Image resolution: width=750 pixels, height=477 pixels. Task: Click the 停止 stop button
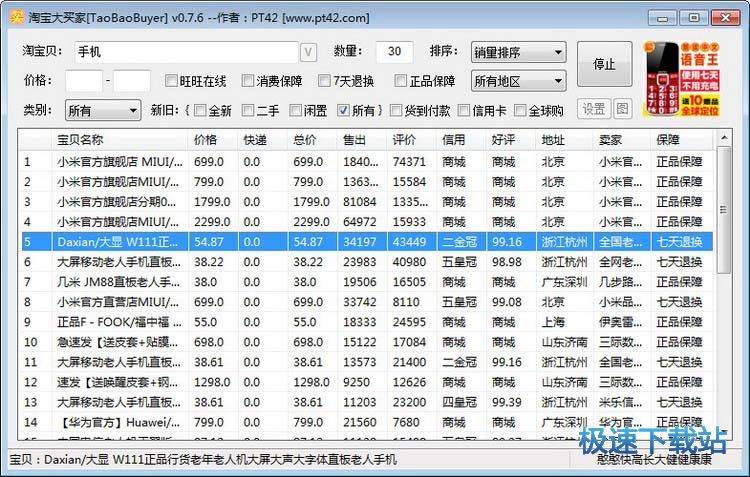(604, 64)
